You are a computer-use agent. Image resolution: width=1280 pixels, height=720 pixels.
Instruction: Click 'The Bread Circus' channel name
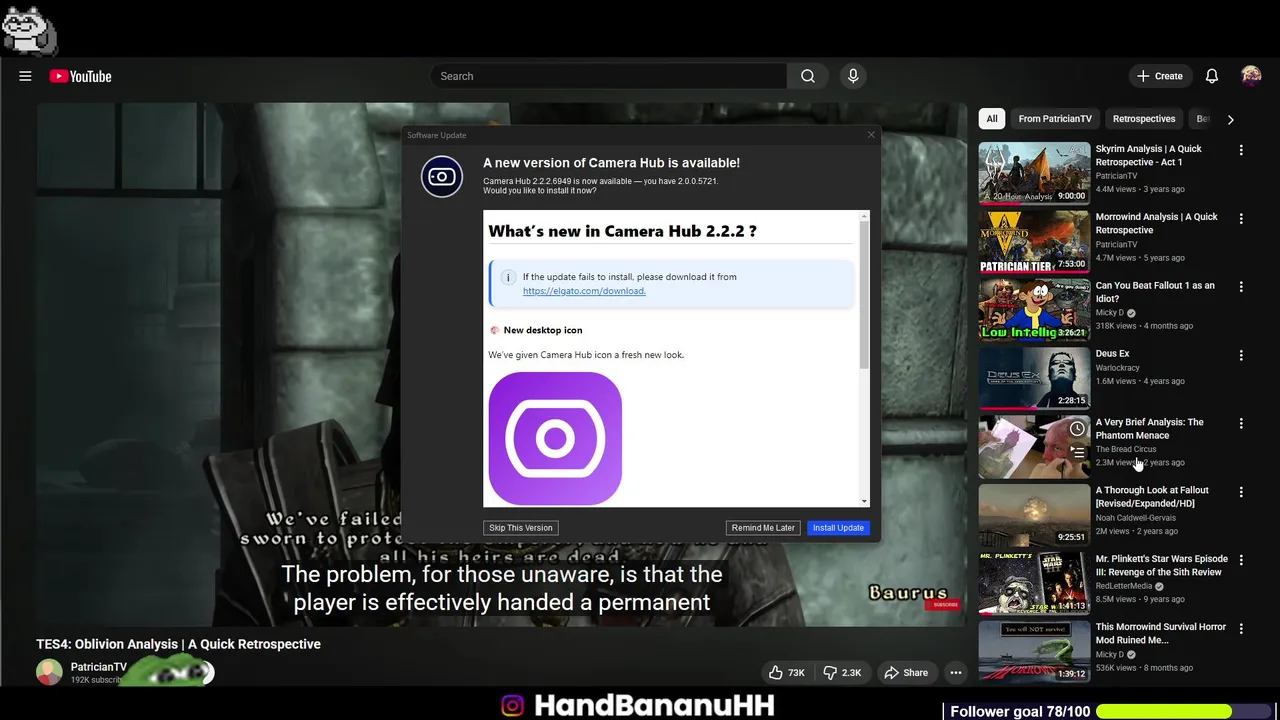point(1126,449)
